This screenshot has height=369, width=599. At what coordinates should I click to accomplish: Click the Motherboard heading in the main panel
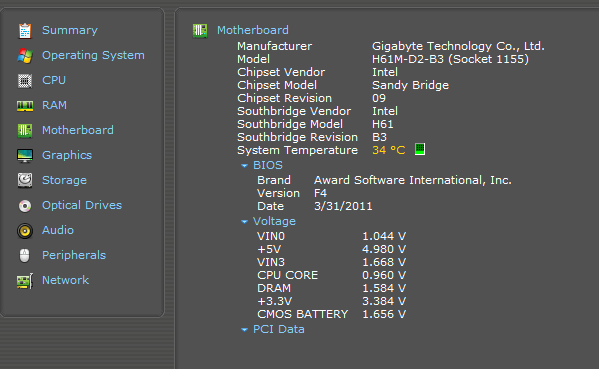pyautogui.click(x=253, y=30)
